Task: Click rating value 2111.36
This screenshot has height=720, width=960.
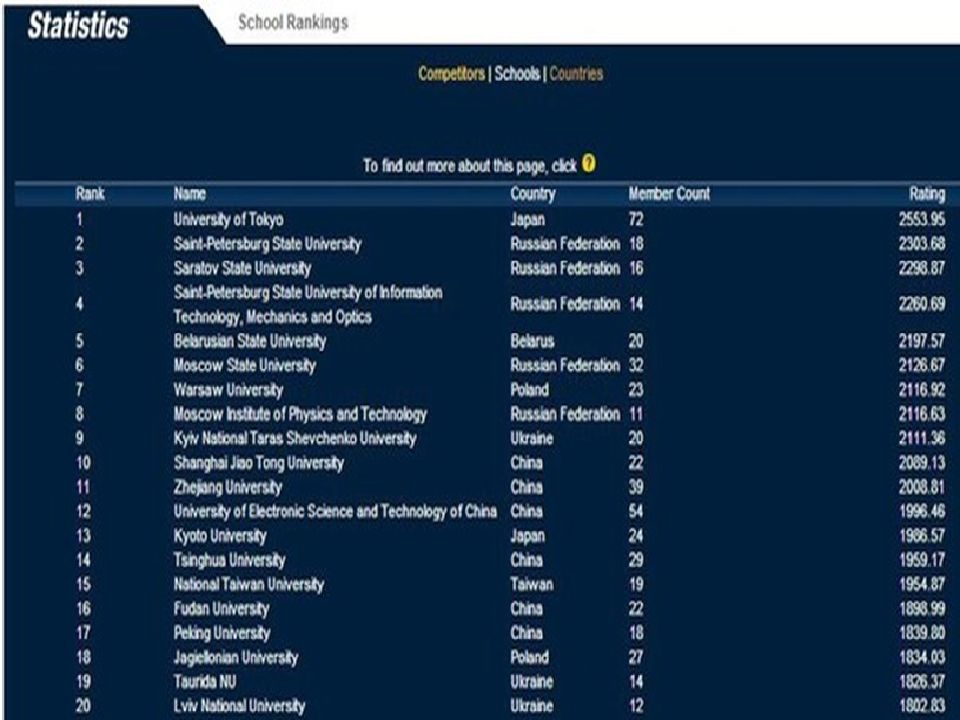Action: click(921, 438)
